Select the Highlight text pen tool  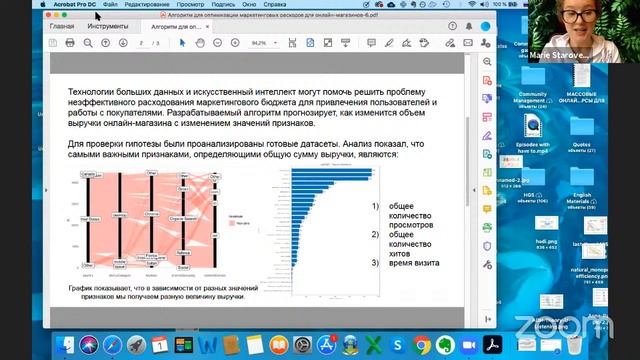coord(389,43)
